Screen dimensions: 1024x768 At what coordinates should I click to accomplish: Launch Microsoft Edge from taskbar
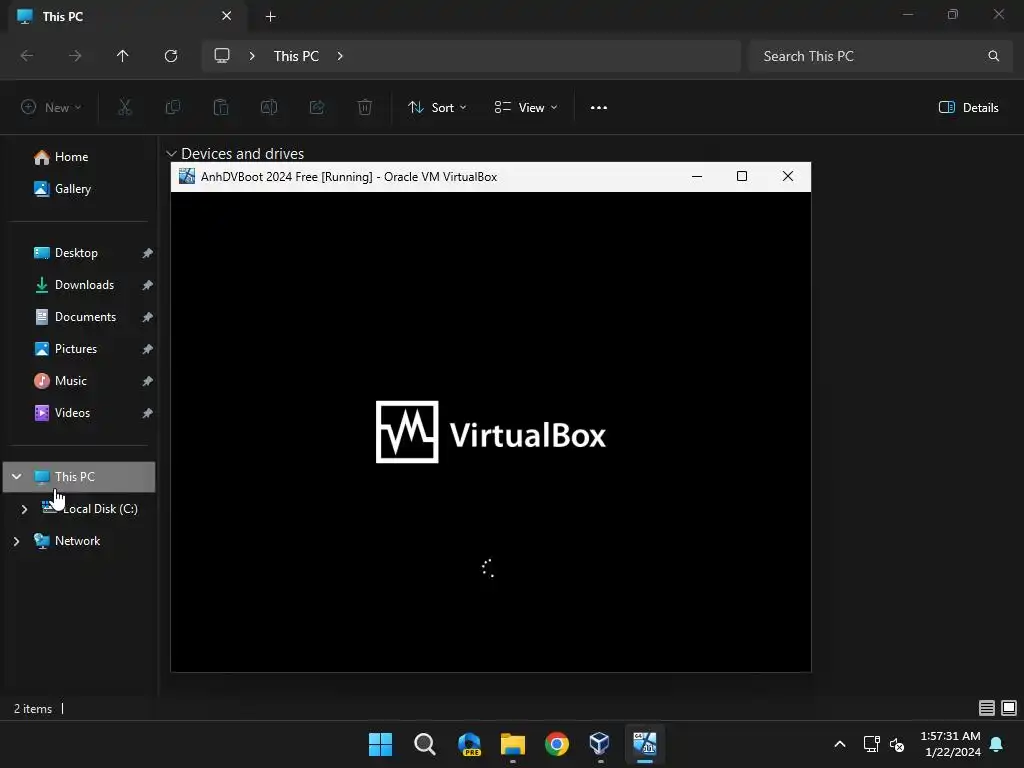(469, 744)
